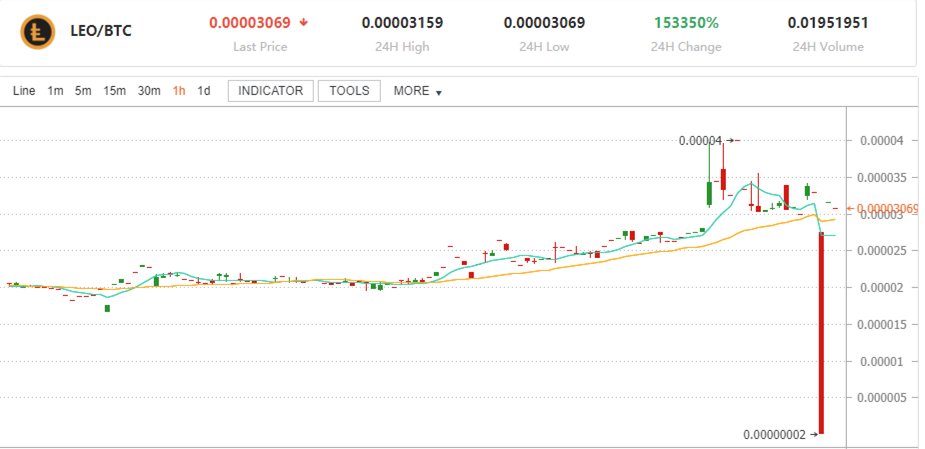The image size is (925, 449).
Task: Click the 0.00002 price axis label
Action: click(882, 287)
